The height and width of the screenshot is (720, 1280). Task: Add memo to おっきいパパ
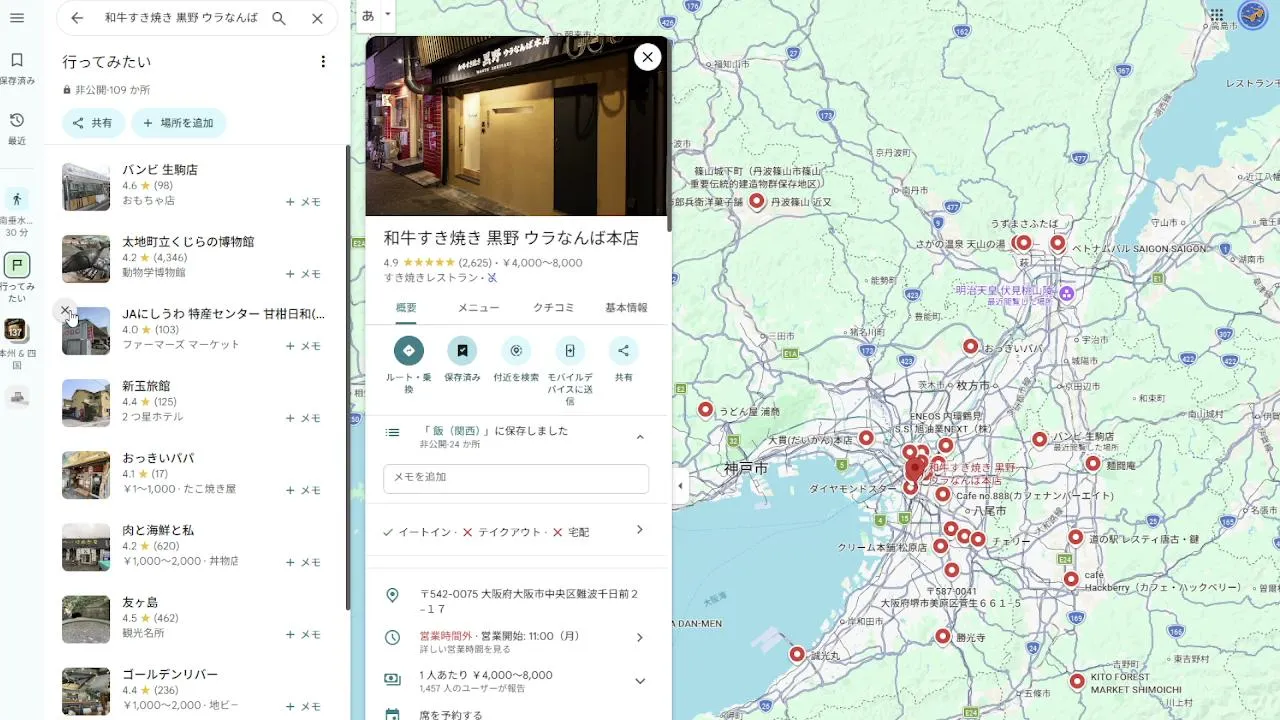[304, 490]
